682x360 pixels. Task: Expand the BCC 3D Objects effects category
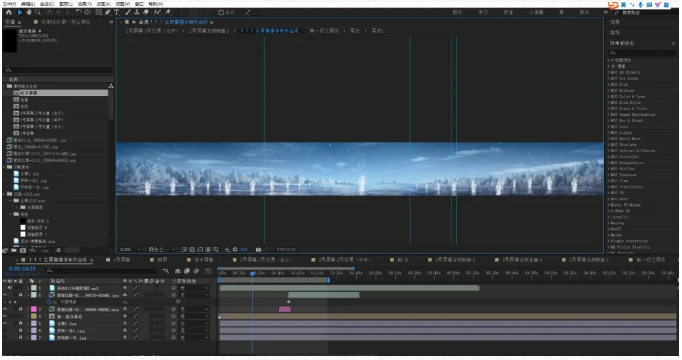point(608,72)
